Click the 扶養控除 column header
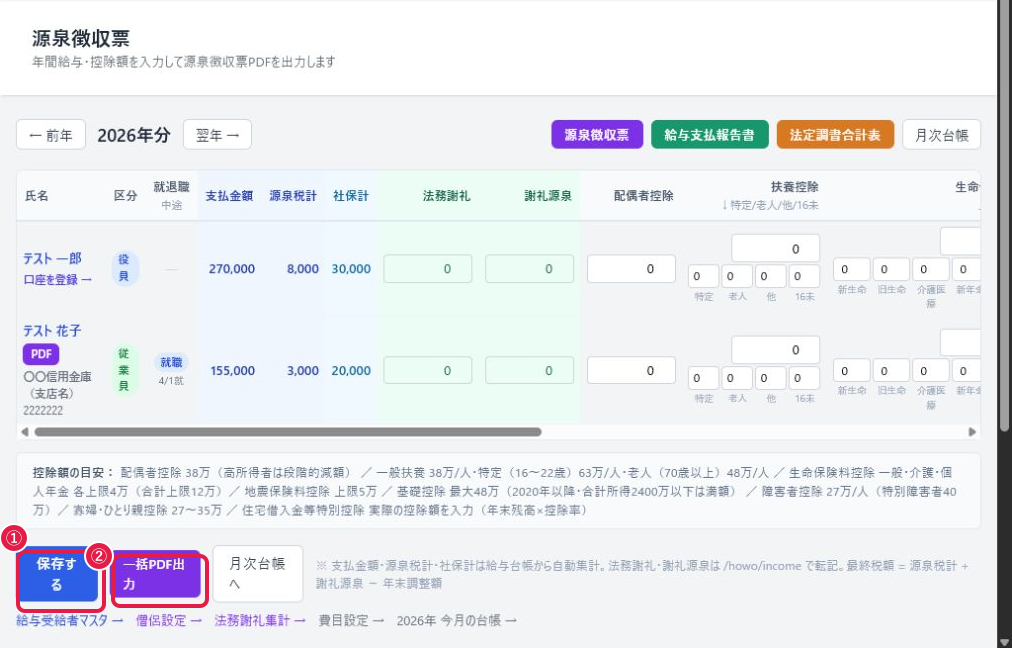The width and height of the screenshot is (1012, 648). pos(794,187)
